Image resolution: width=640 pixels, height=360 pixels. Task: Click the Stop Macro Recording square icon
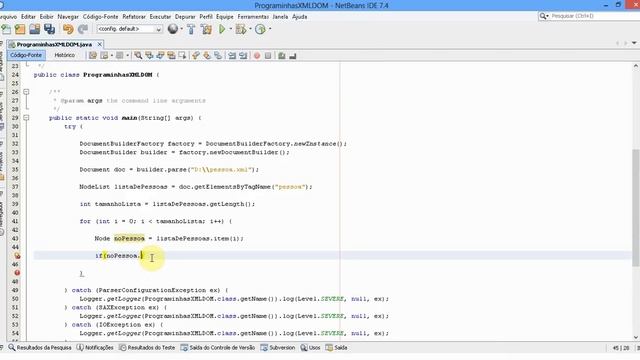[268, 56]
